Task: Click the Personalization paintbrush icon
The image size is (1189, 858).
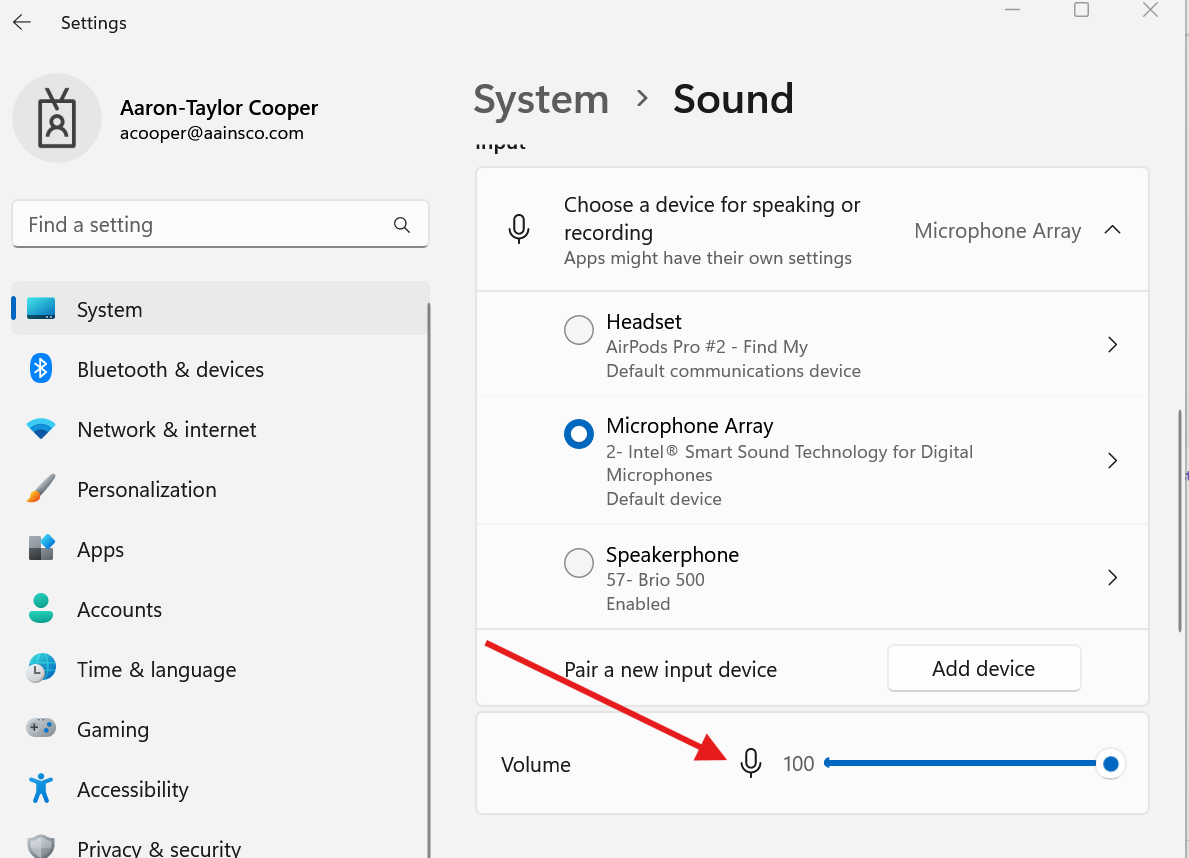Action: coord(41,490)
